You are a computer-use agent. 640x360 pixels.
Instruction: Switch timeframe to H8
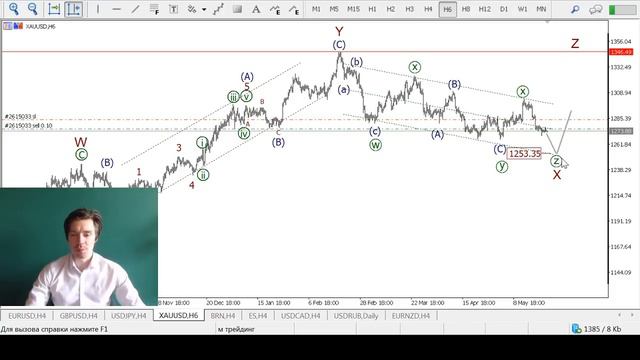click(x=466, y=9)
